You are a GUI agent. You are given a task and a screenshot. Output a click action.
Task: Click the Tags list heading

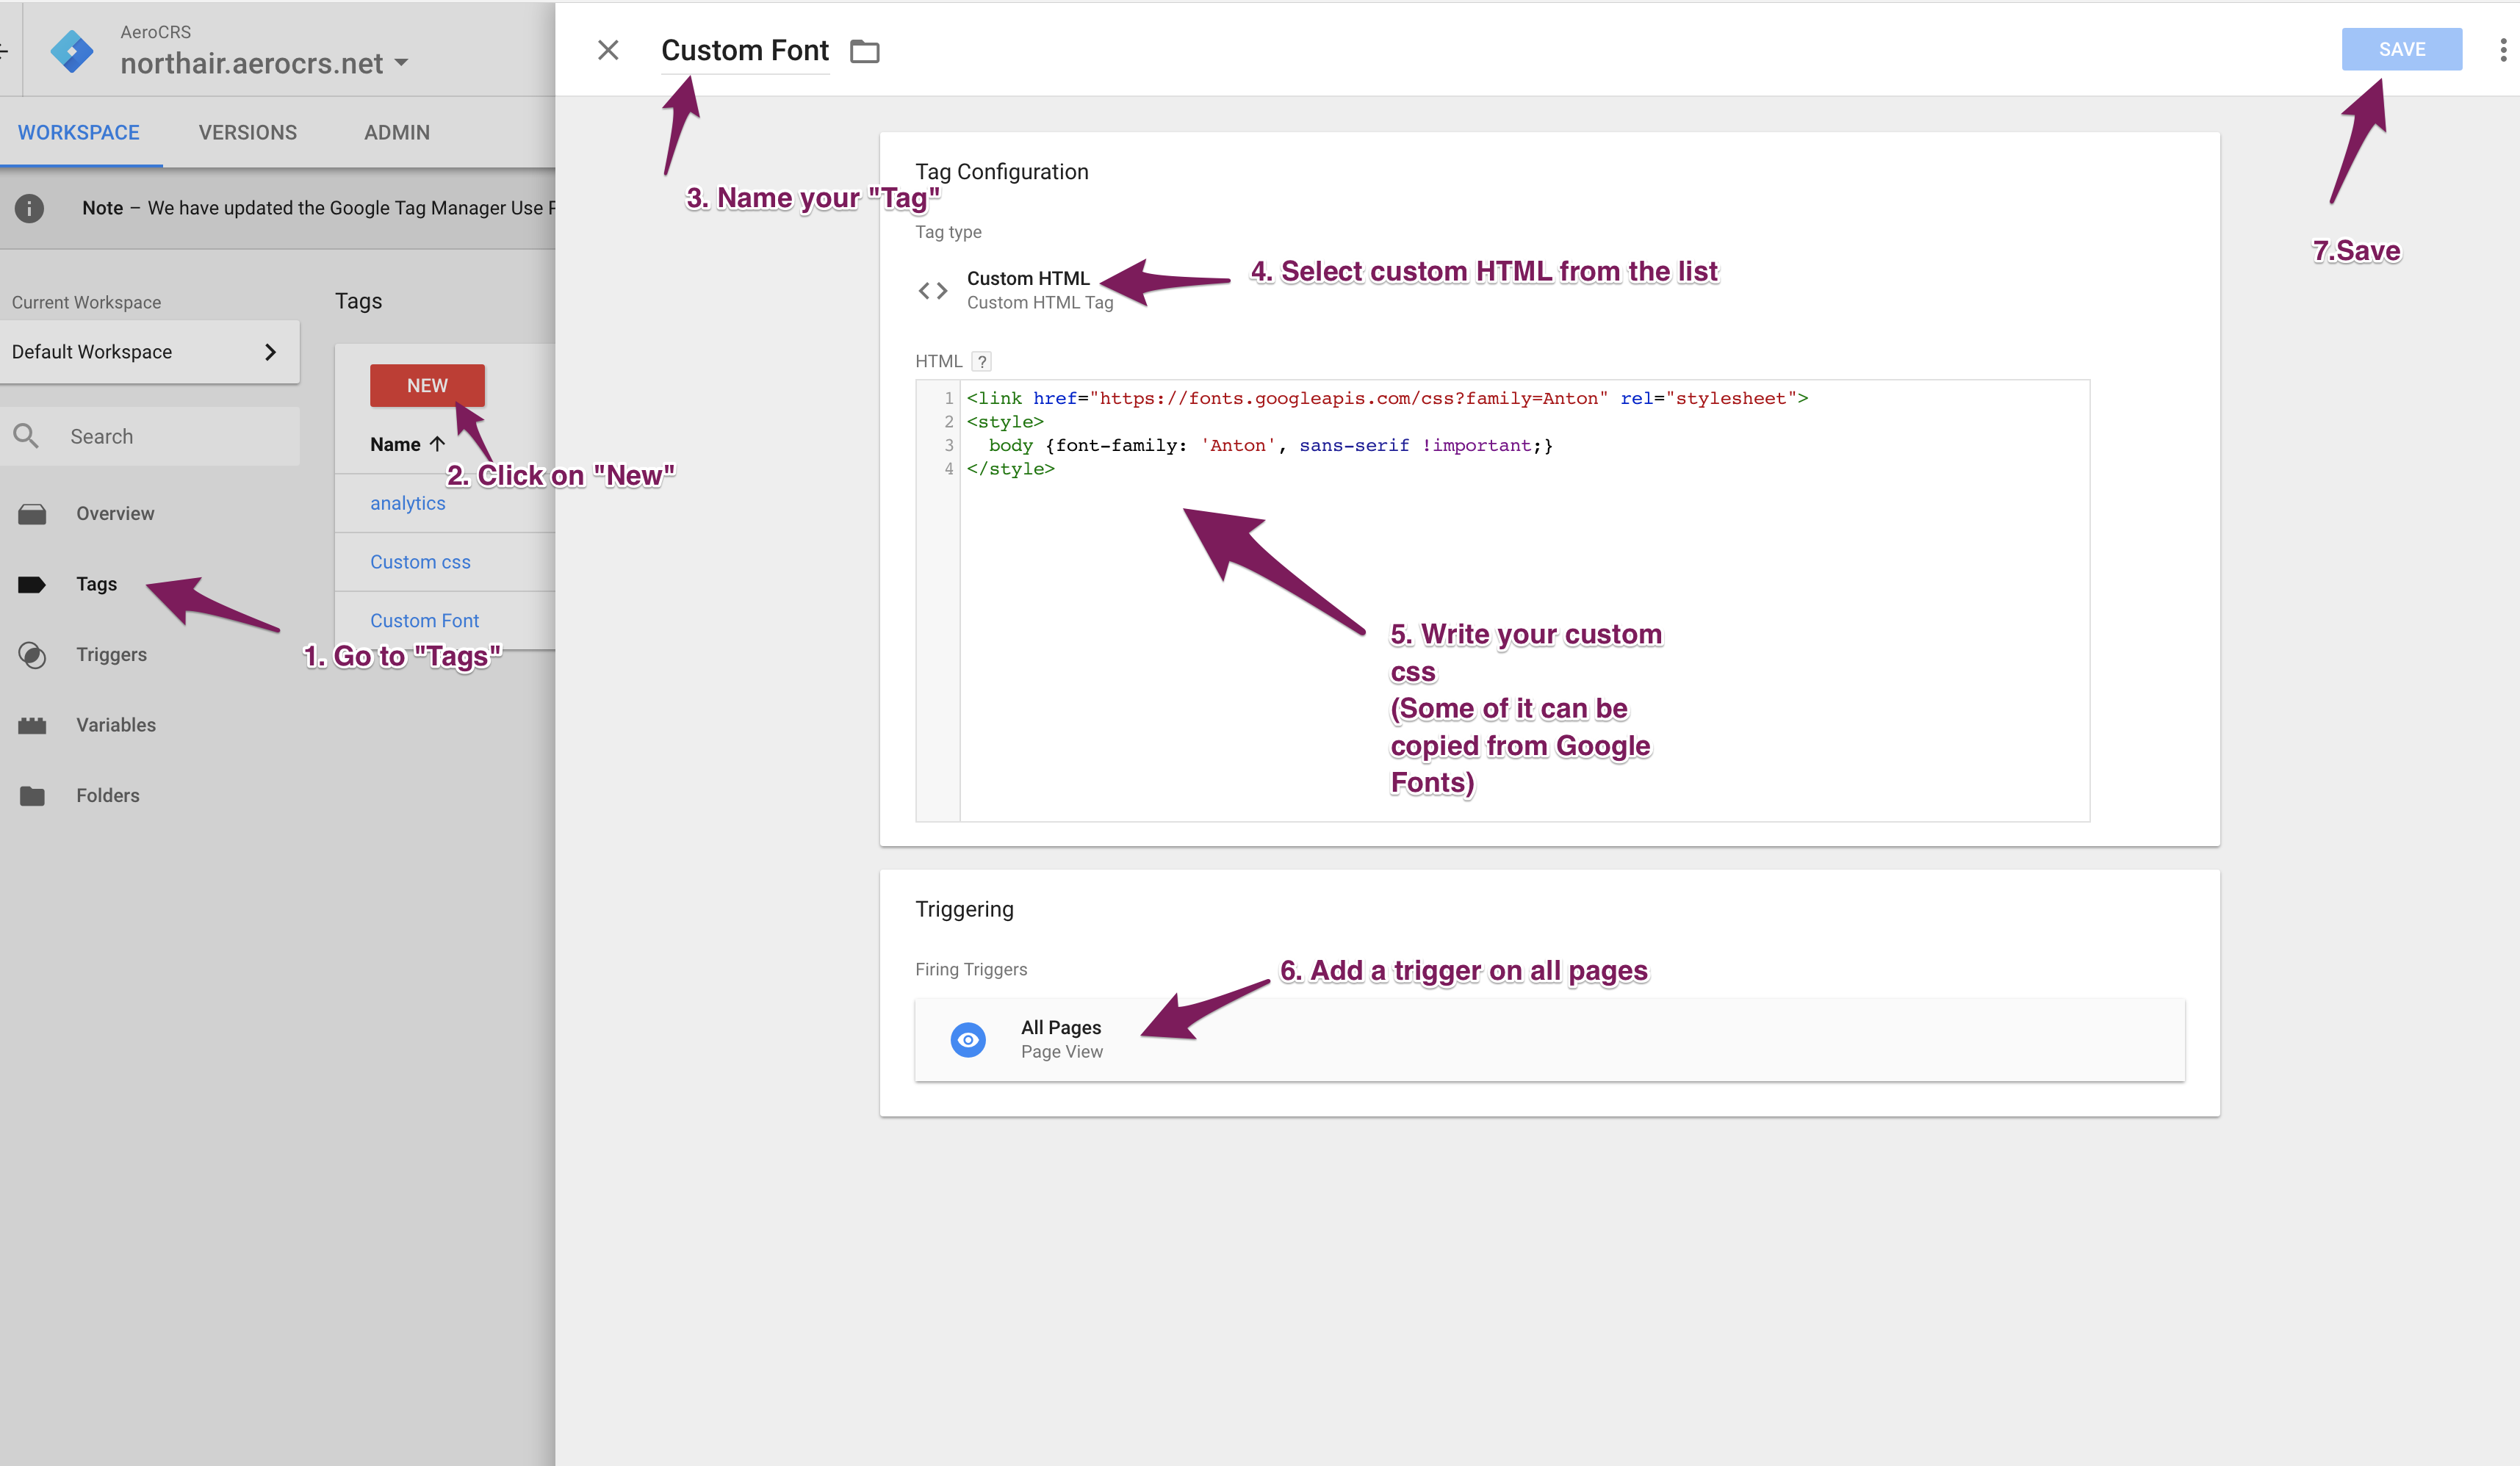[358, 301]
